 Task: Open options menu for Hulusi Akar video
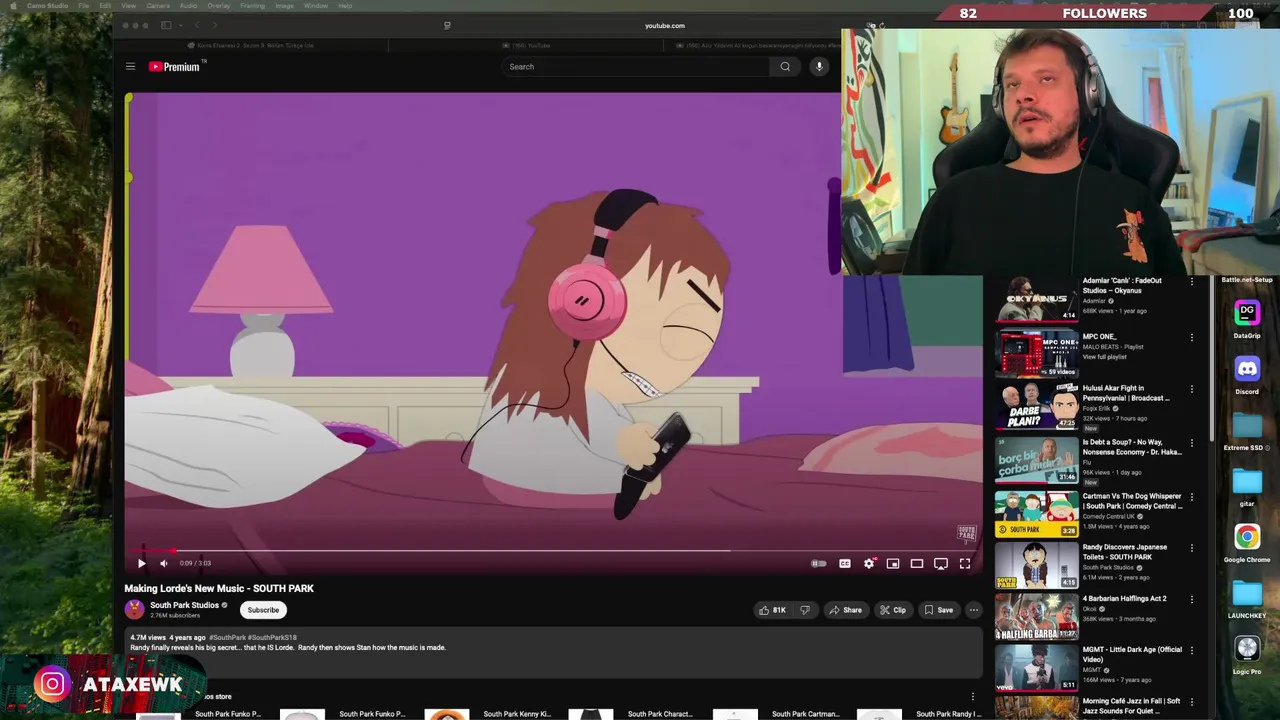click(x=1191, y=389)
